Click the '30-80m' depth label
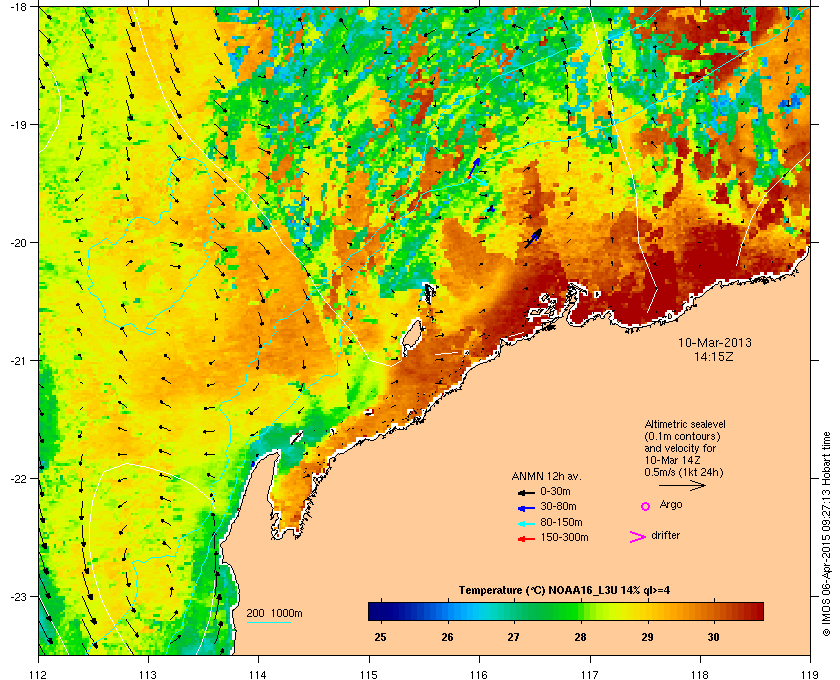This screenshot has width=840, height=680. [x=558, y=506]
